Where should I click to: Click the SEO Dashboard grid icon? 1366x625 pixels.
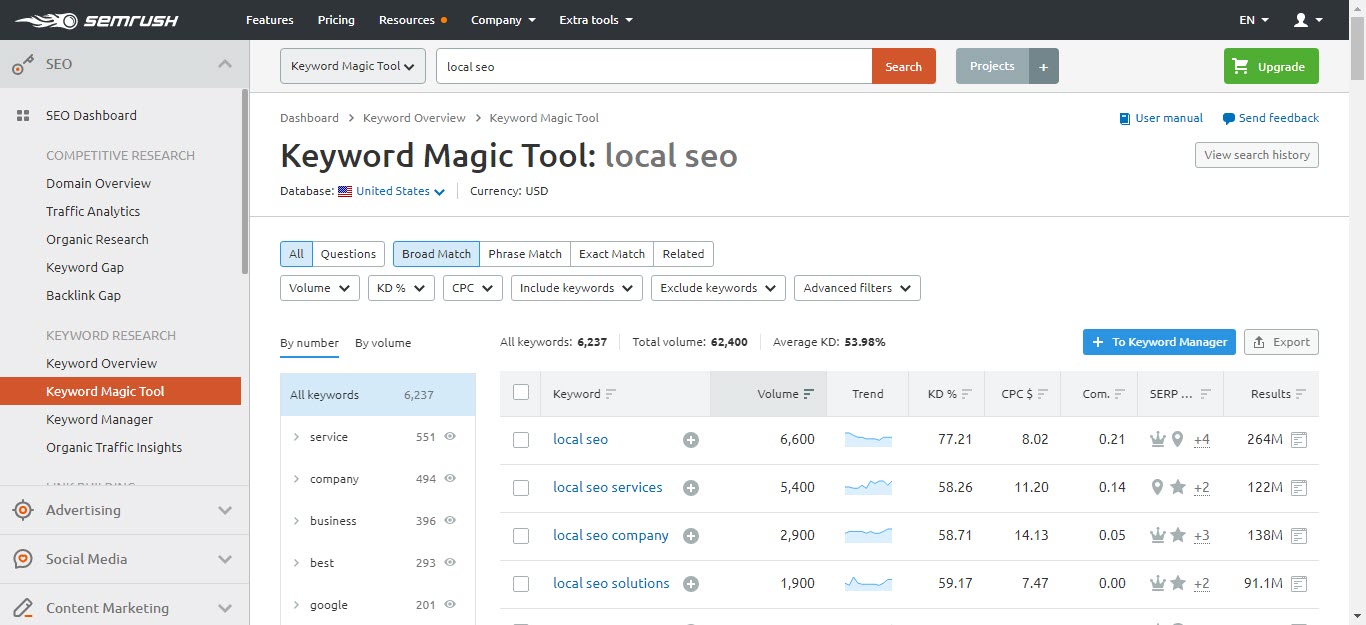coord(23,116)
